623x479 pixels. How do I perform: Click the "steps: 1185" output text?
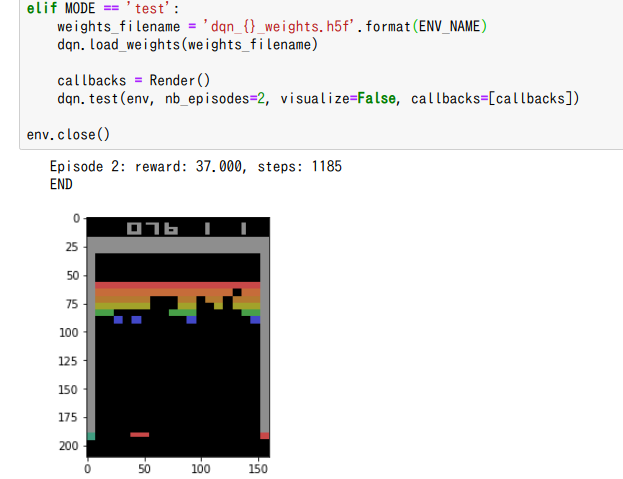coord(300,166)
